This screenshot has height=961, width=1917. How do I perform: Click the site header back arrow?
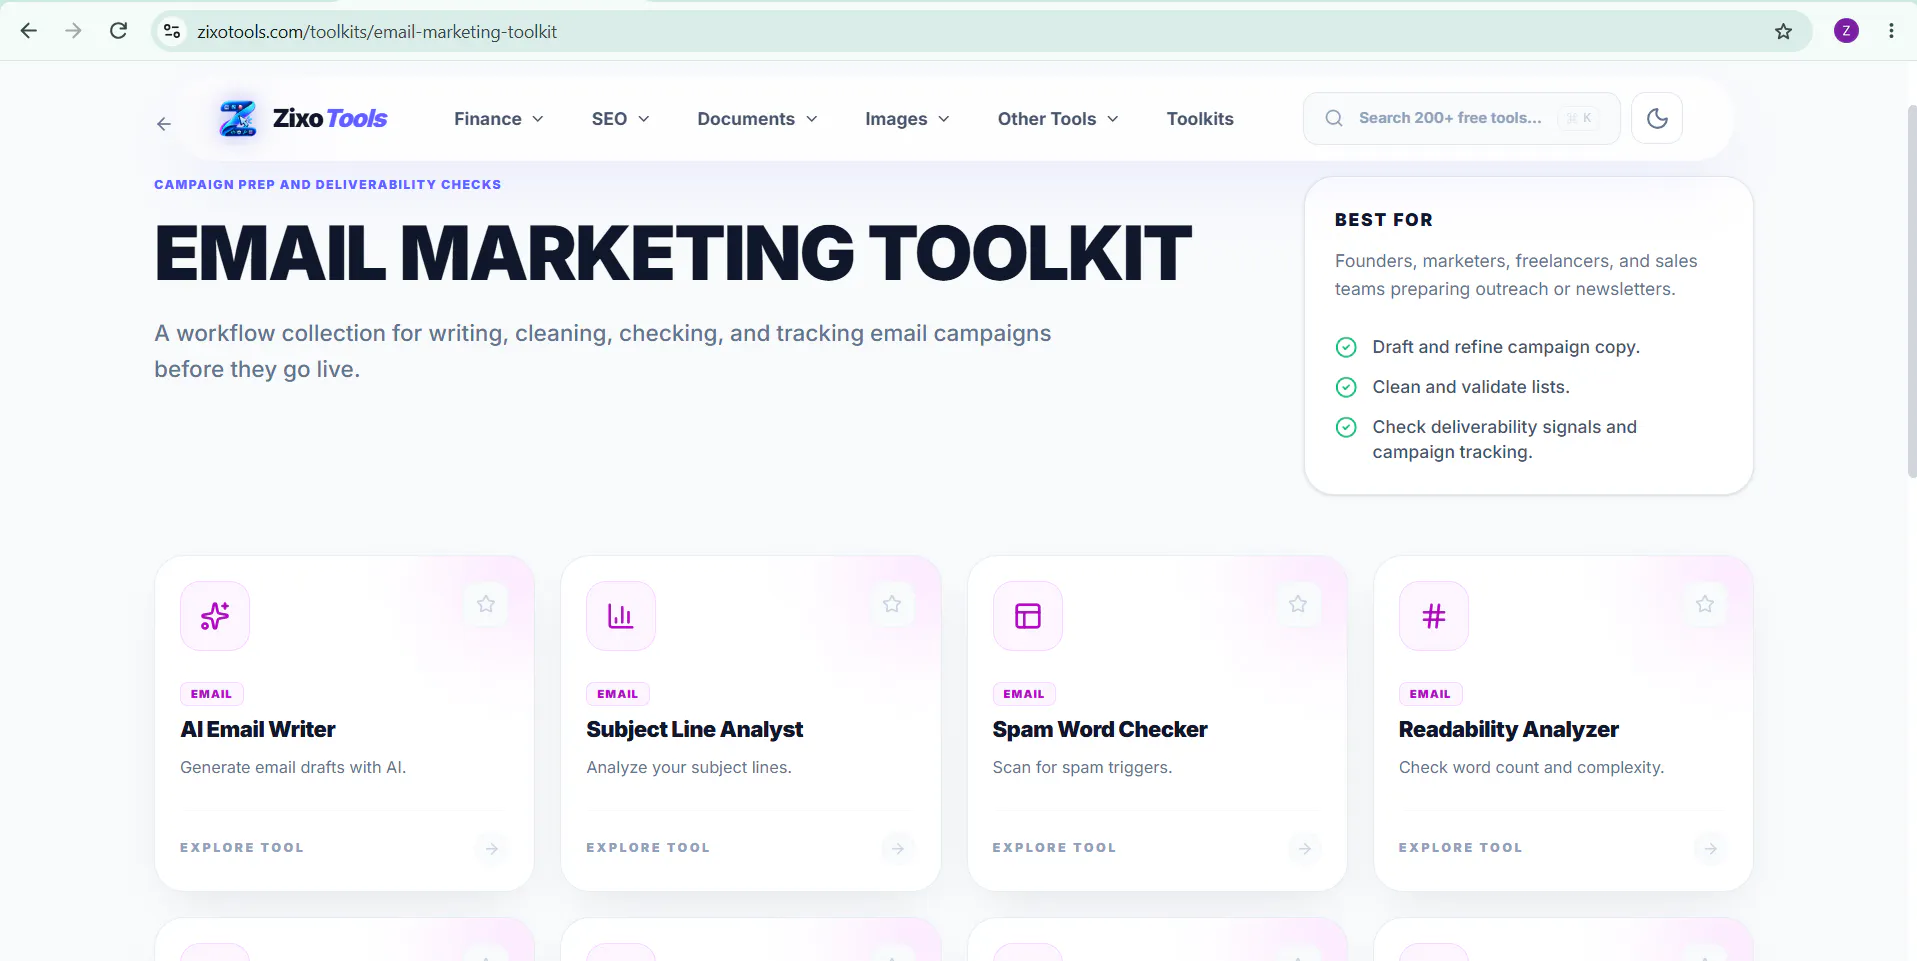click(164, 124)
